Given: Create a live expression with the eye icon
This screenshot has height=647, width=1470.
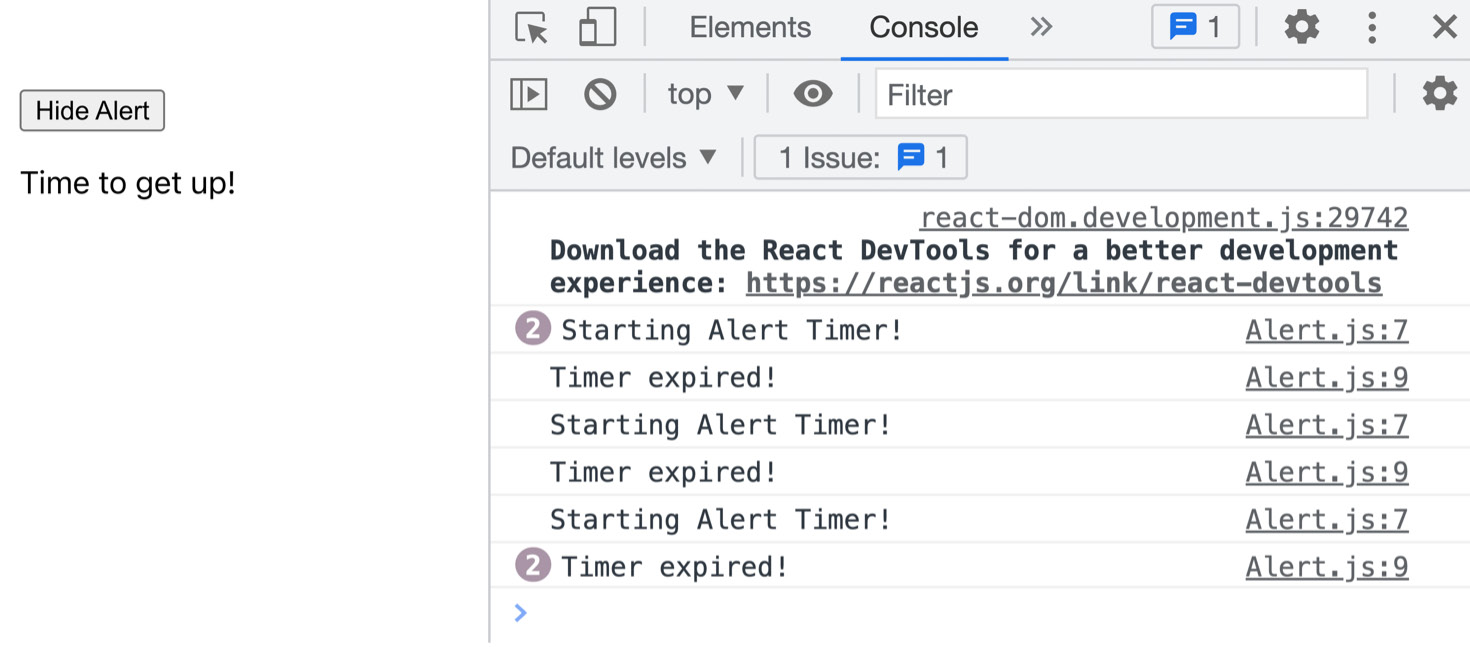Looking at the screenshot, I should (x=812, y=94).
